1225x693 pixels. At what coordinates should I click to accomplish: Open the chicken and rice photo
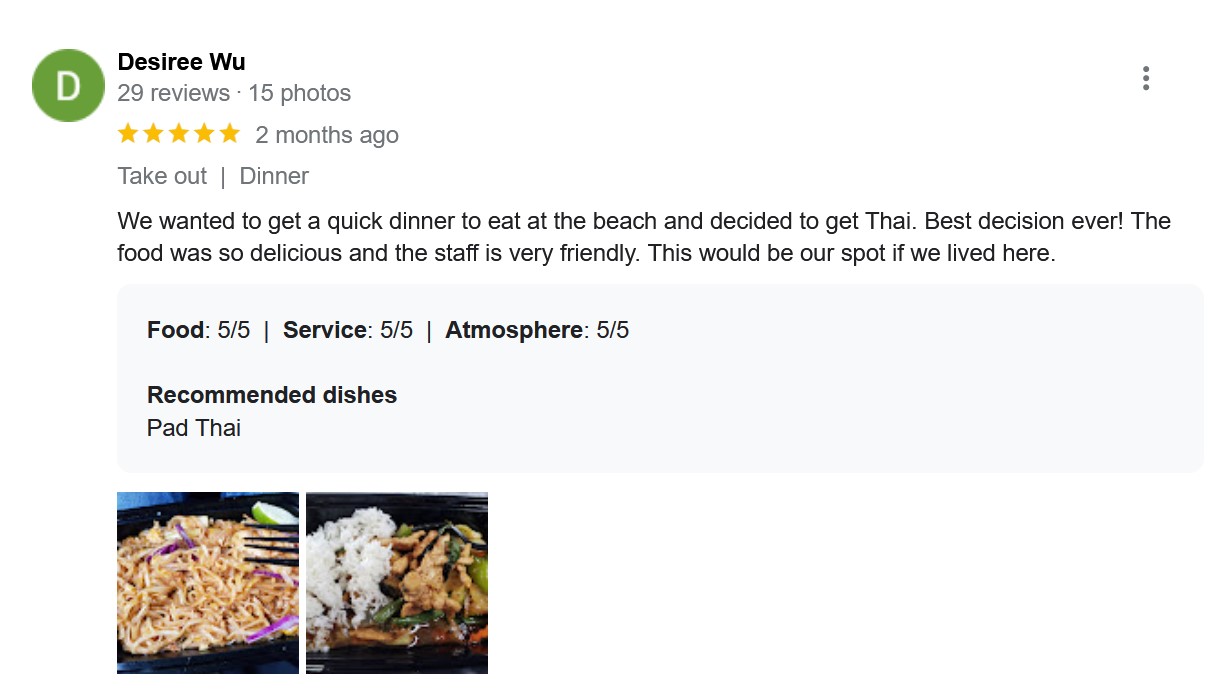pos(397,582)
